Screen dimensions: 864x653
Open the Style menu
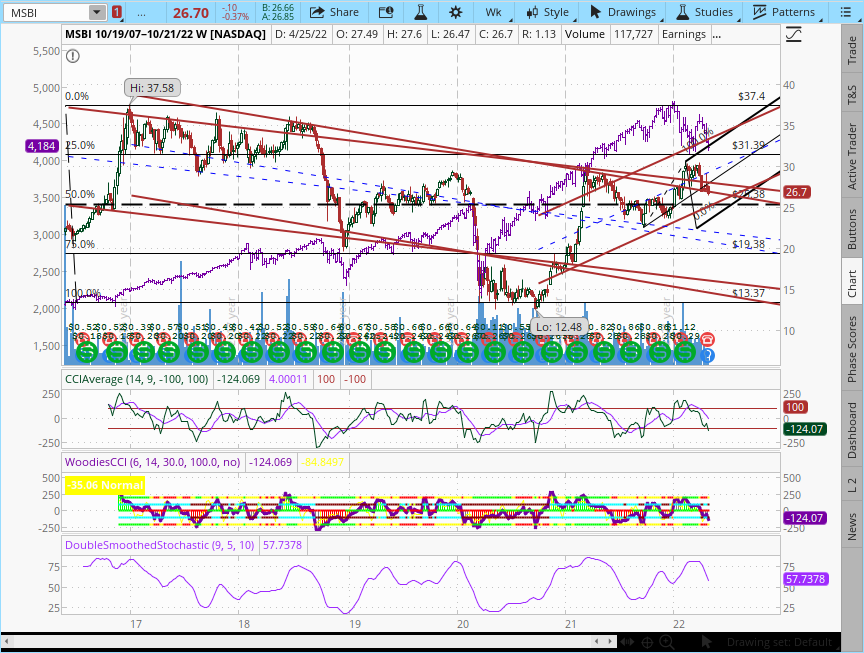(x=548, y=12)
